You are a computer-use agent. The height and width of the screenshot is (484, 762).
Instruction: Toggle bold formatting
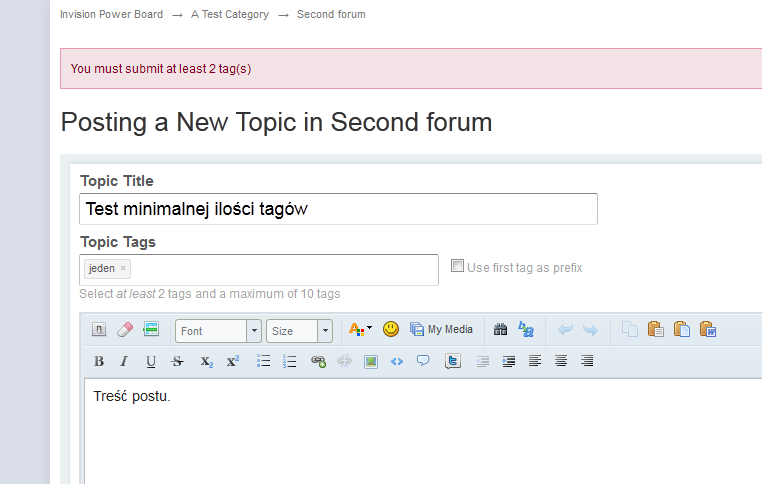99,361
